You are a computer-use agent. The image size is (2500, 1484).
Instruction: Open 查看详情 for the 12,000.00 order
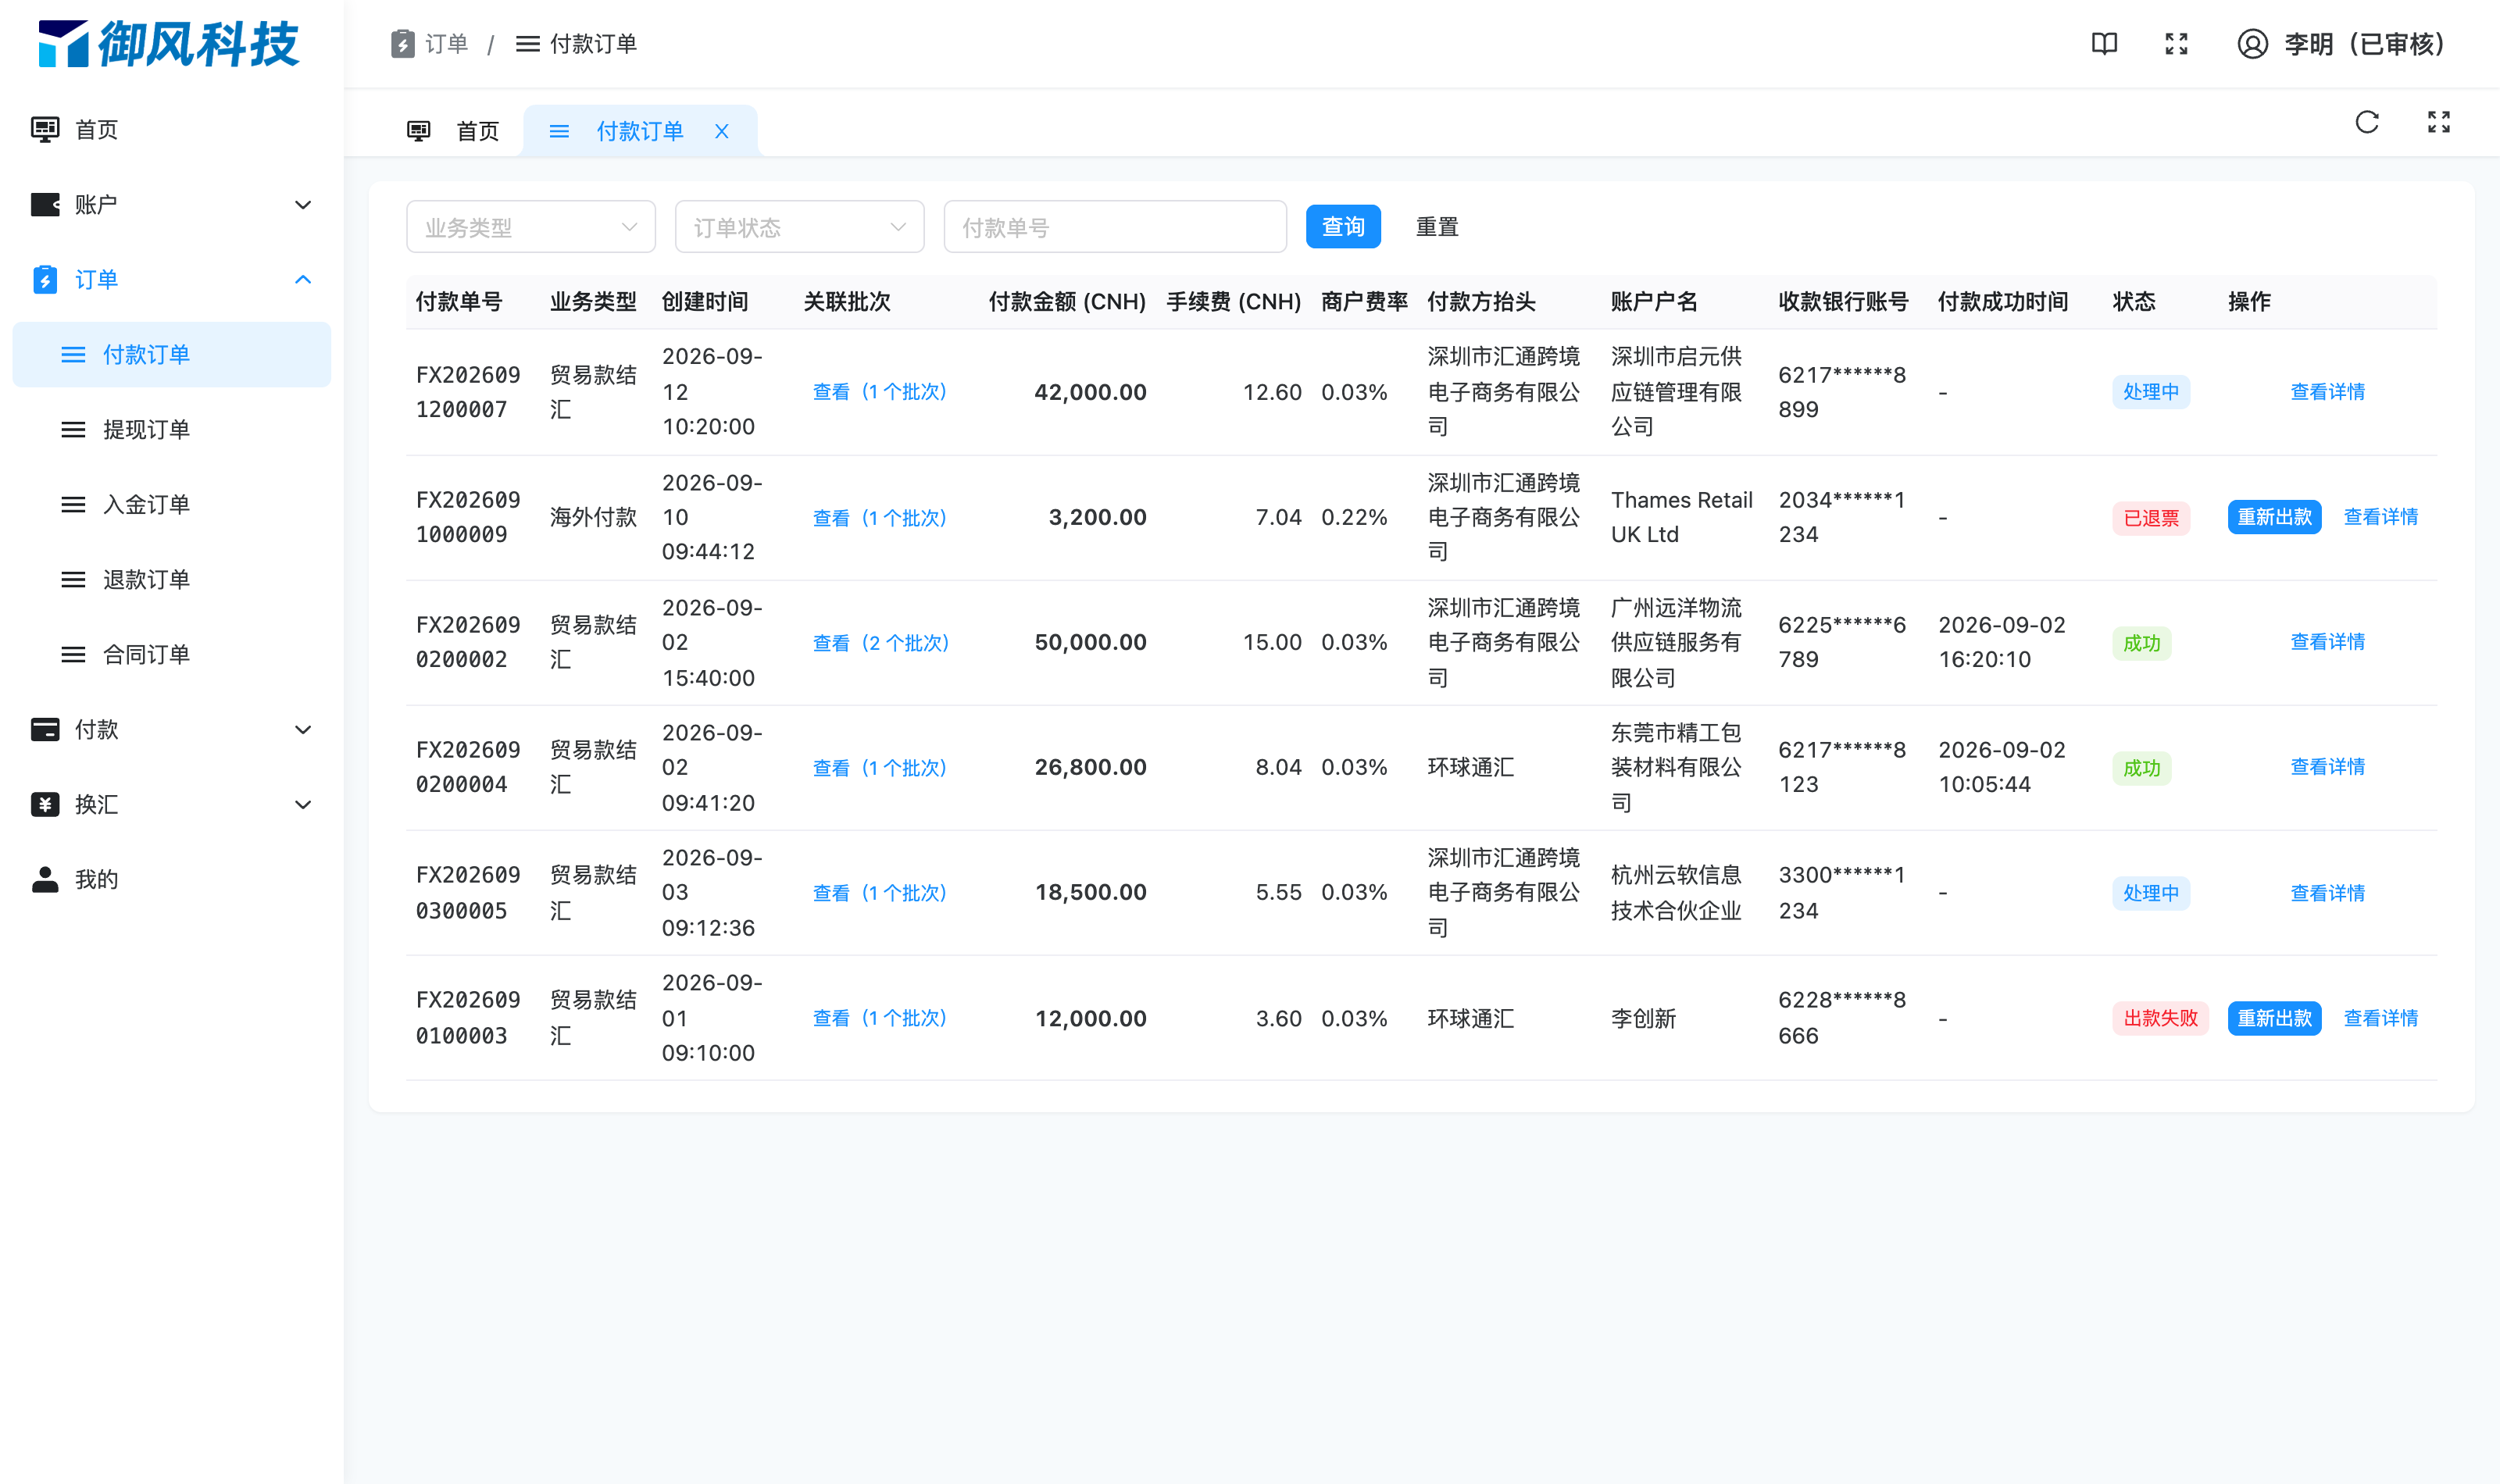pos(2380,1018)
